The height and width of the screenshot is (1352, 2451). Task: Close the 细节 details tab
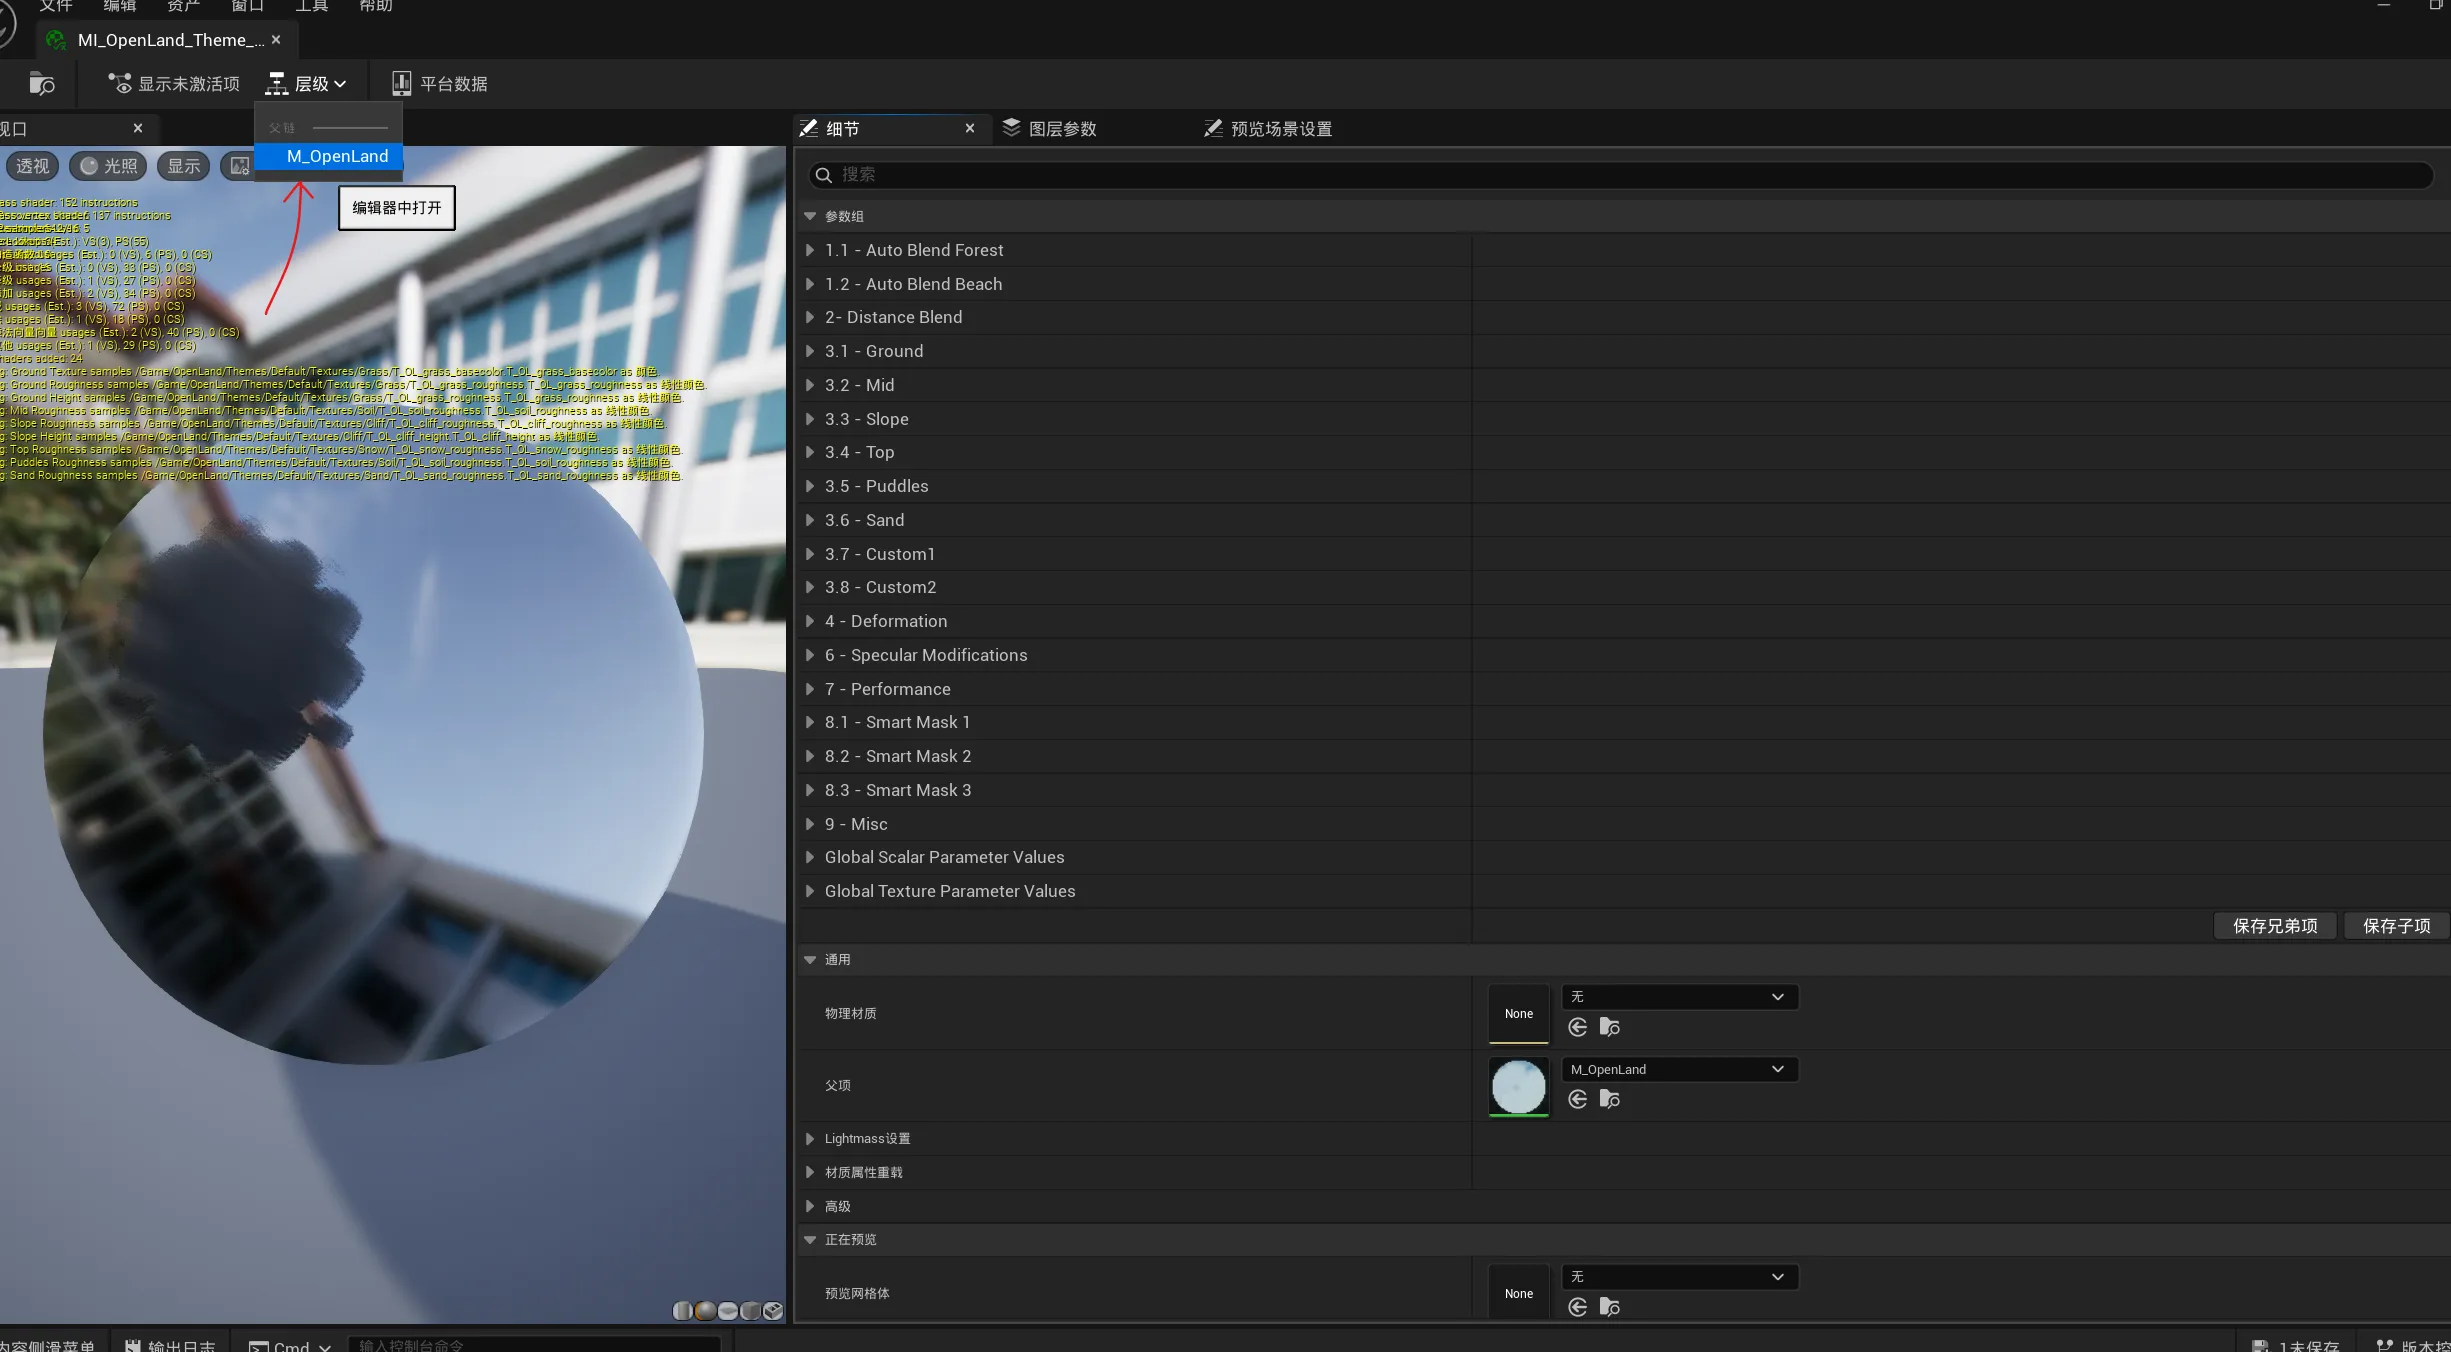970,128
